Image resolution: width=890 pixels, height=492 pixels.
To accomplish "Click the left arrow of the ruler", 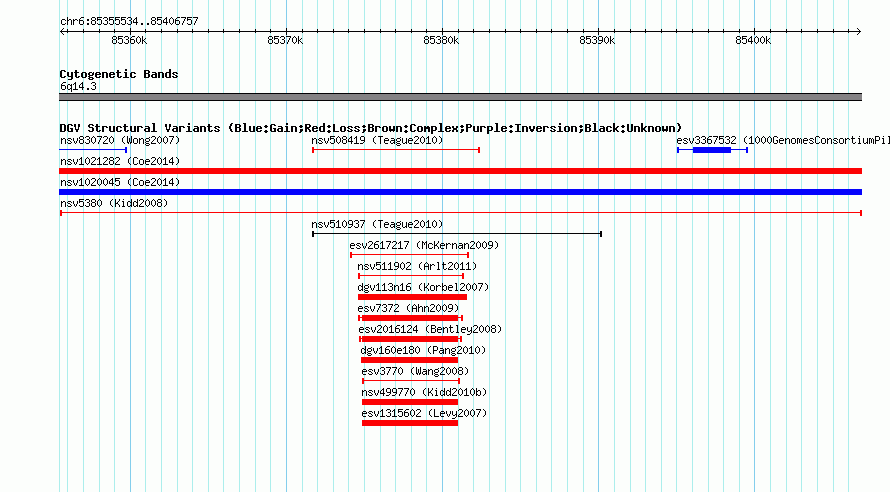I will pyautogui.click(x=62, y=31).
